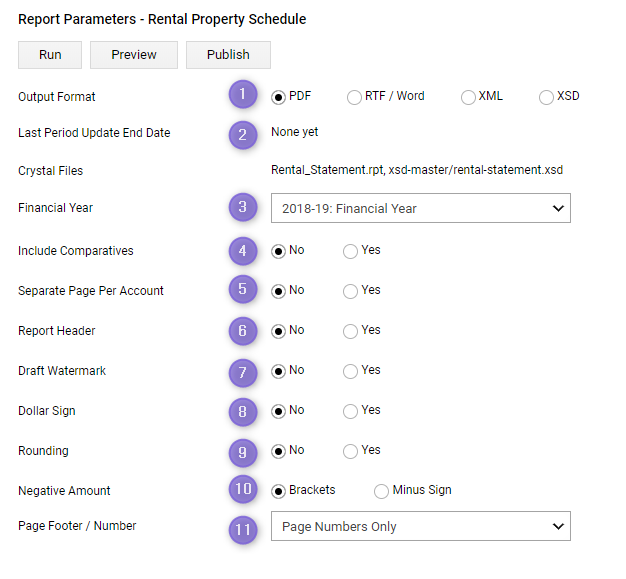Click the Run button

coord(50,55)
